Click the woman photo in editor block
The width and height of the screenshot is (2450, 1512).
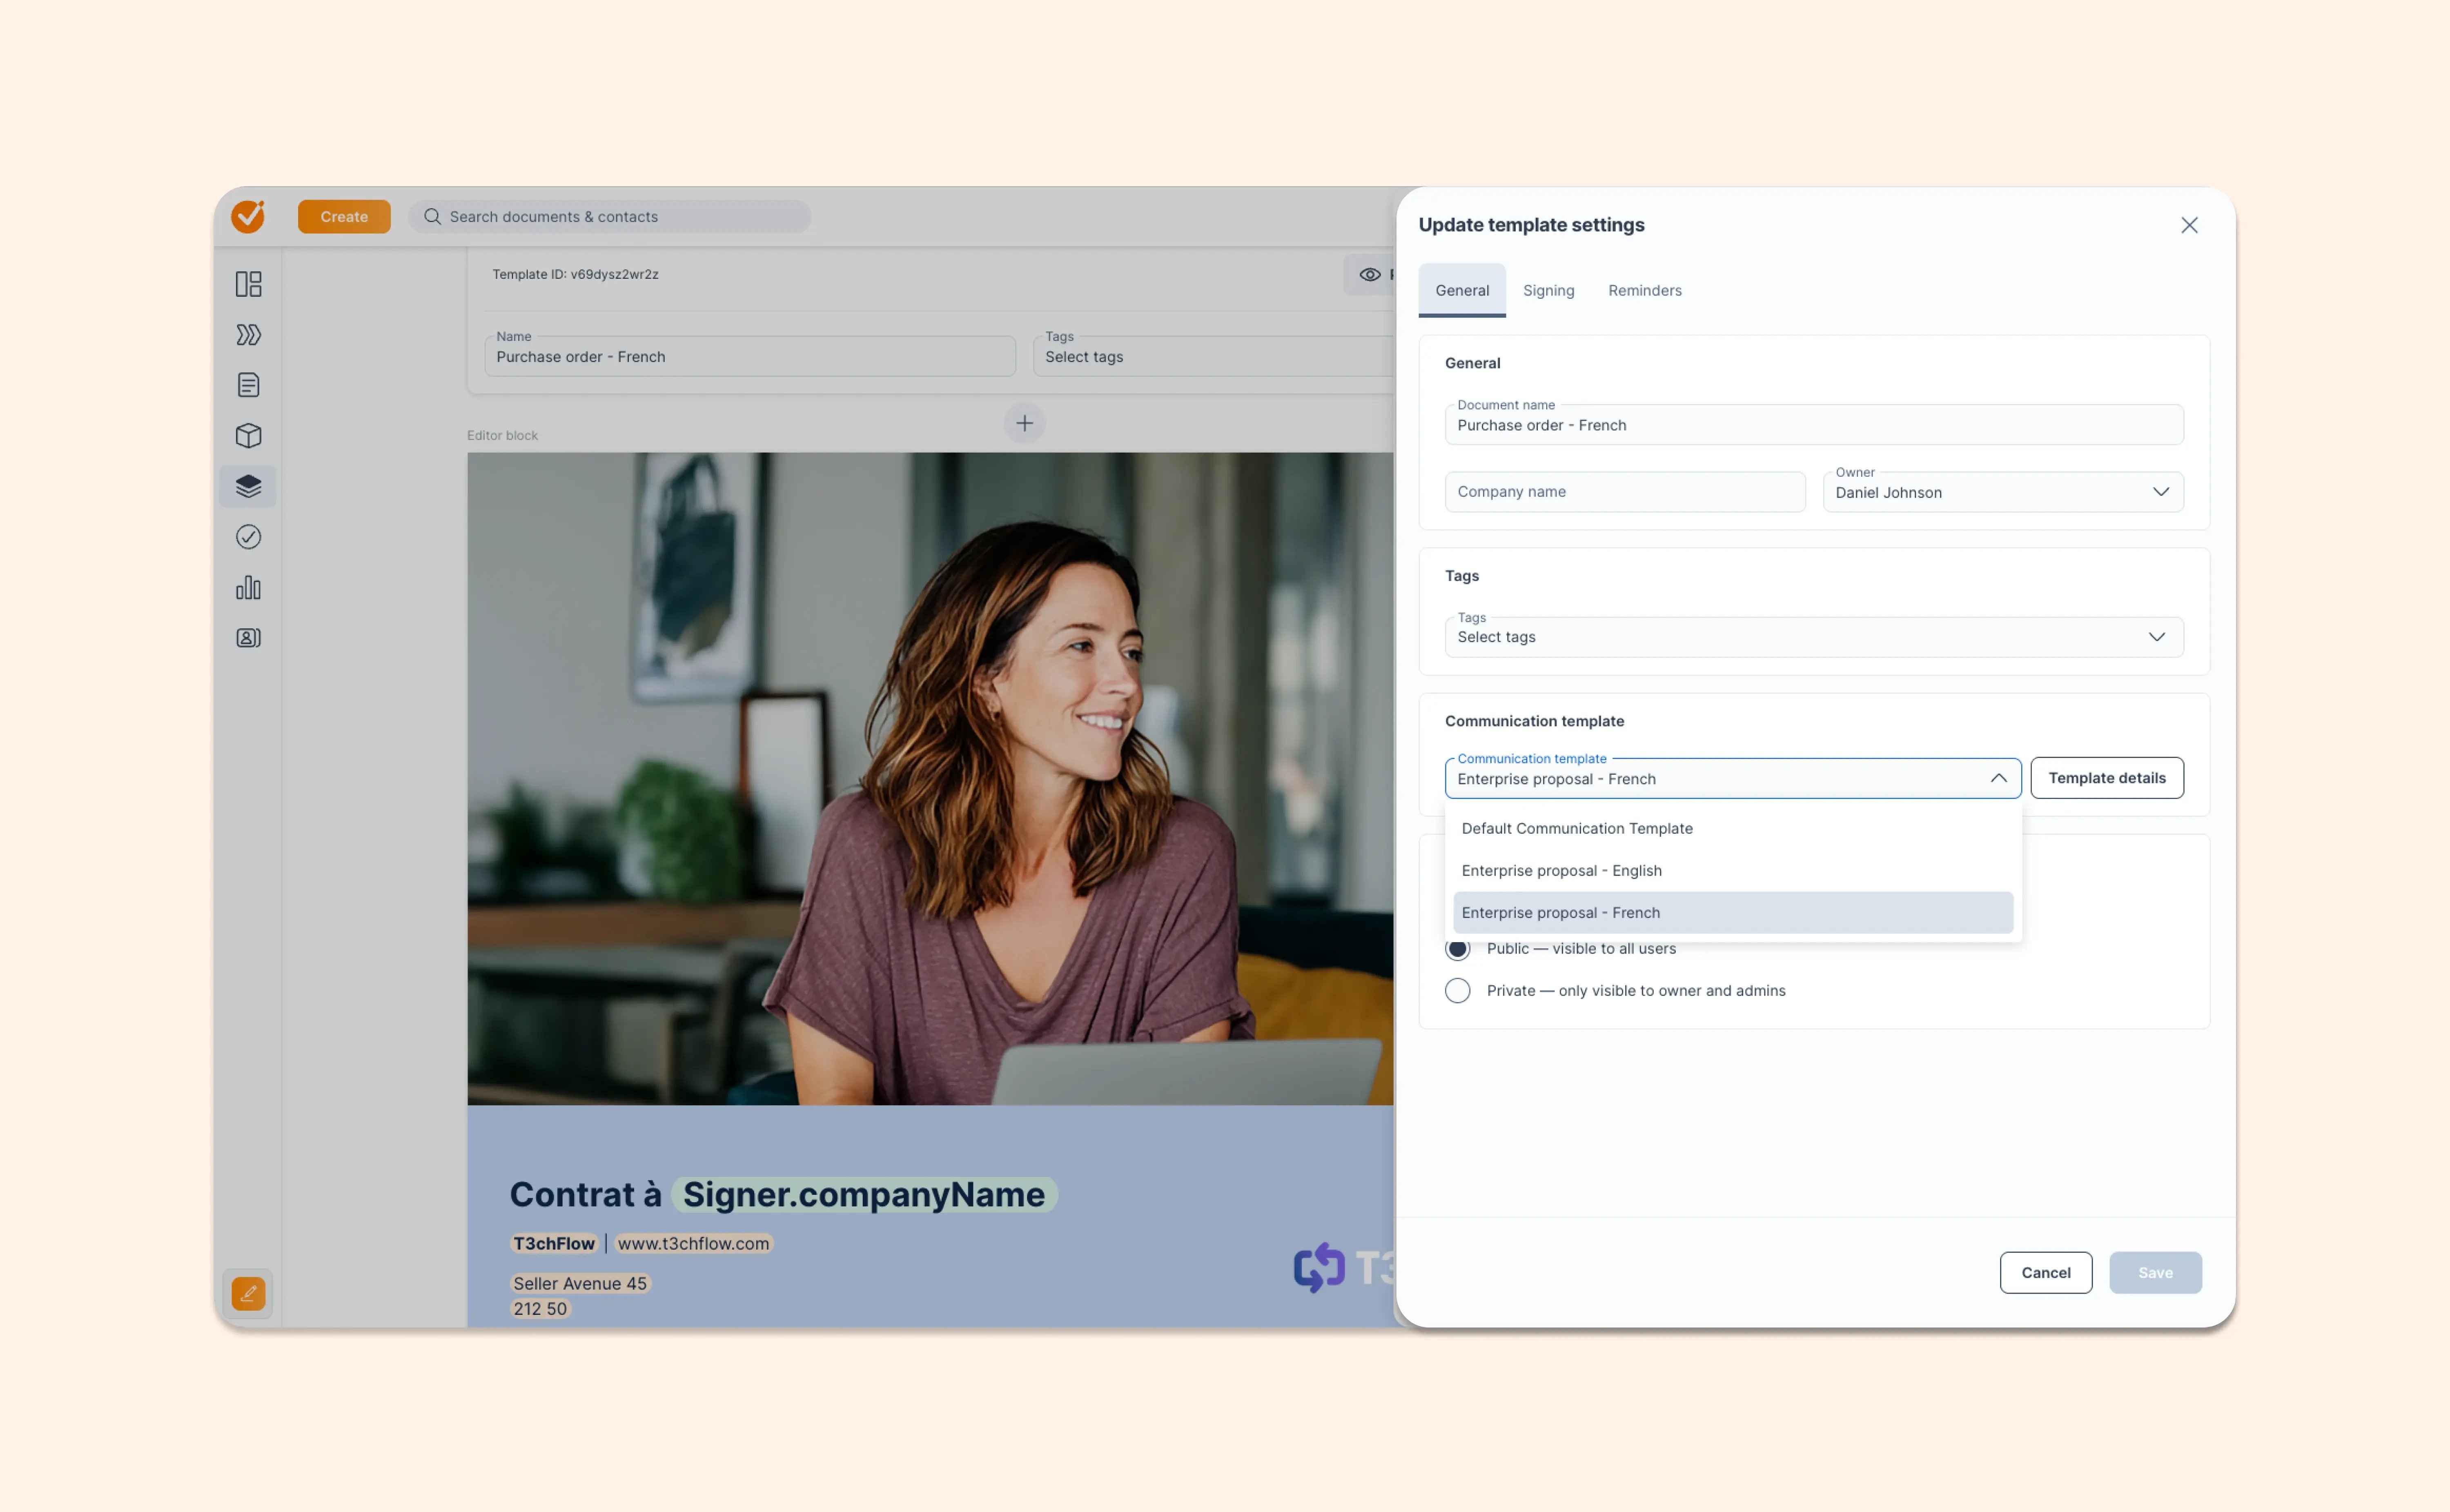(x=930, y=779)
